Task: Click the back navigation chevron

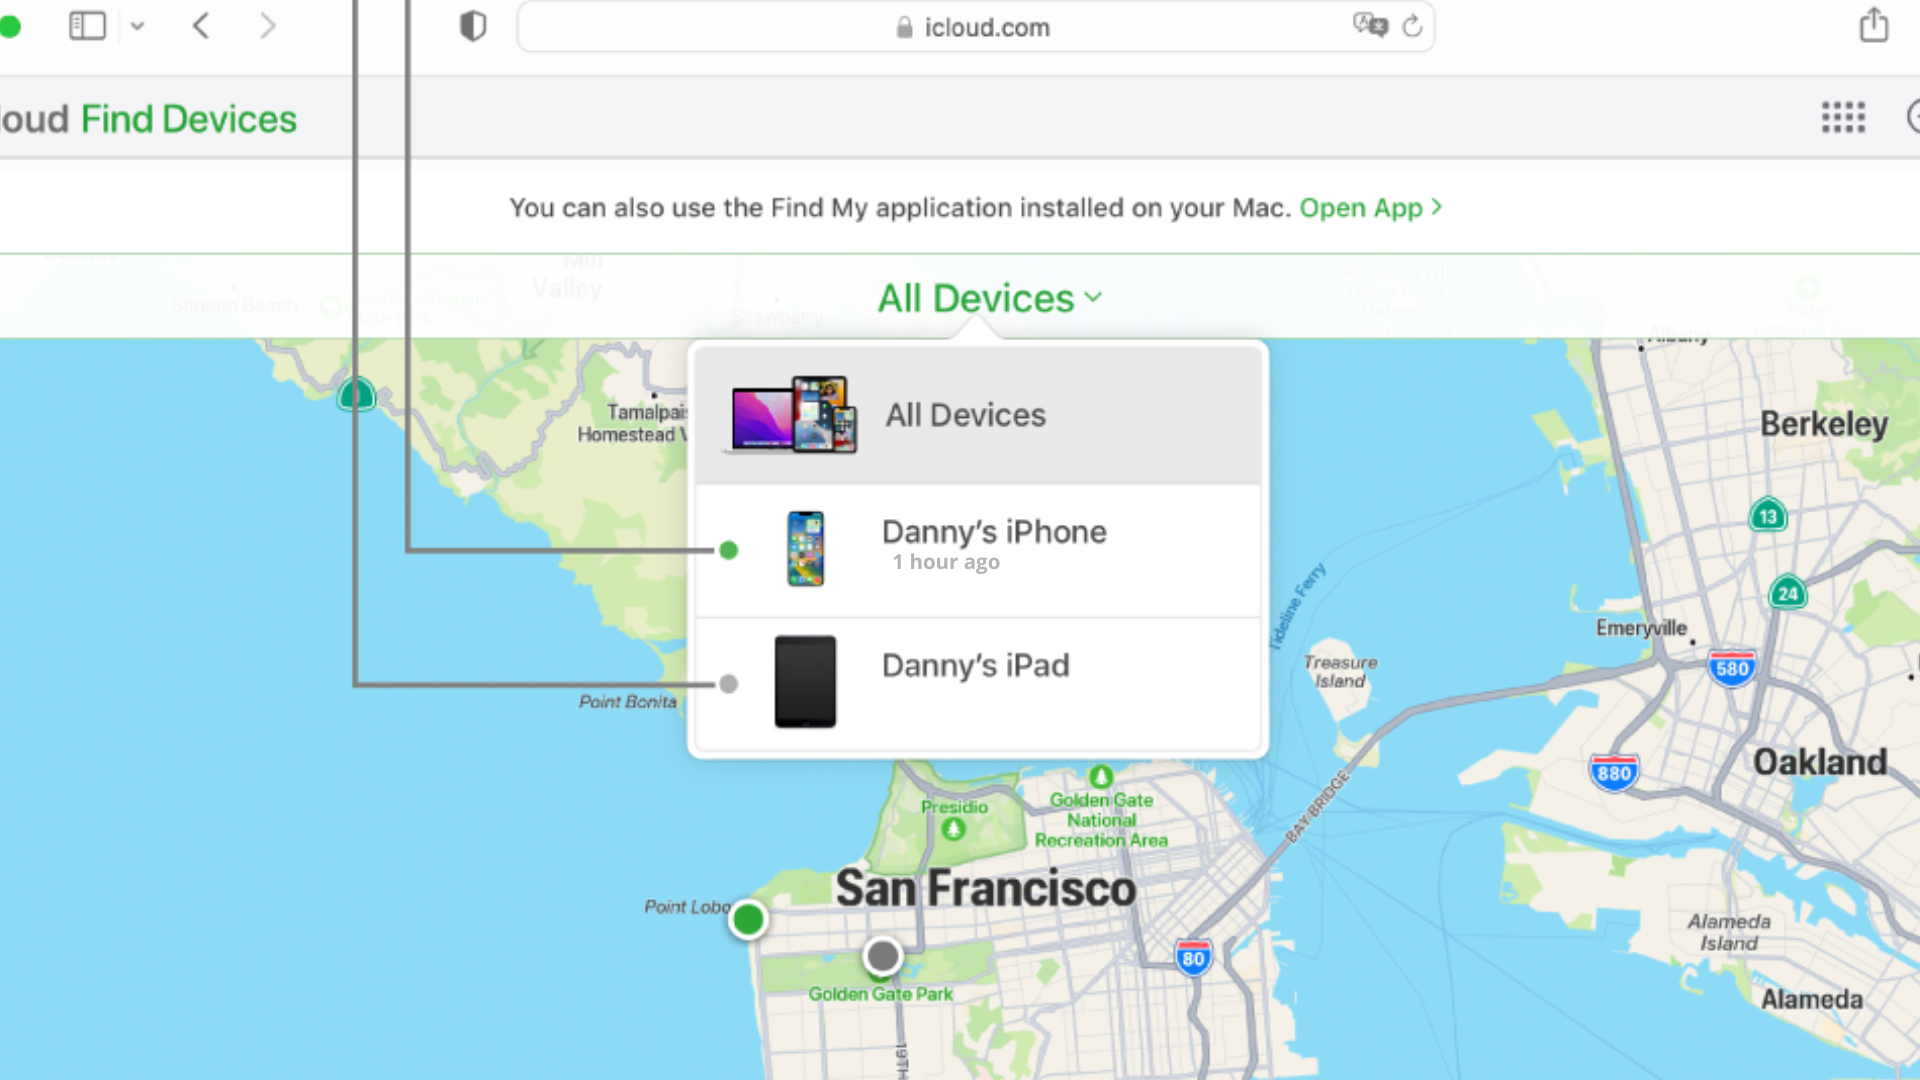Action: tap(200, 26)
